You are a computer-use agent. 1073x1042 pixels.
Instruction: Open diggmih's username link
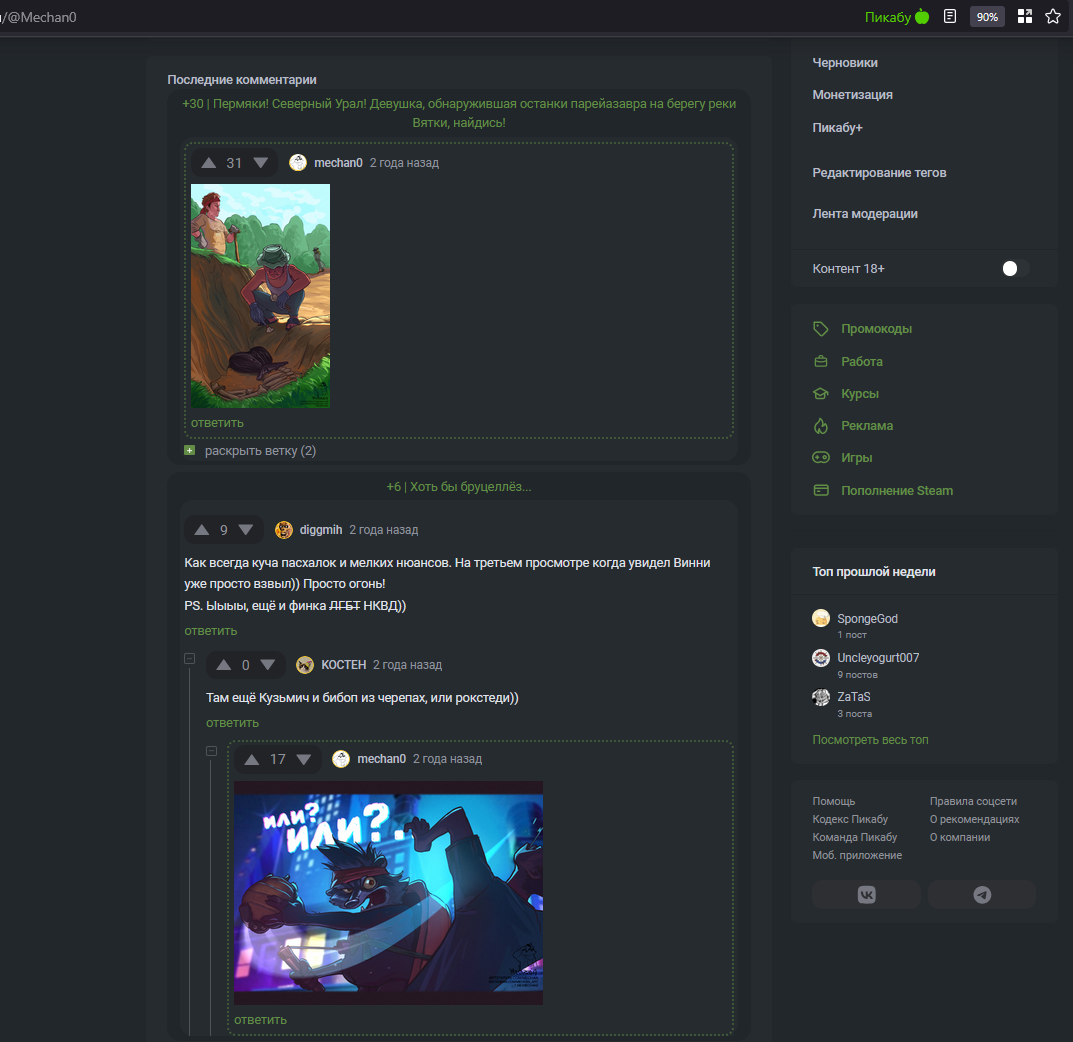(320, 530)
